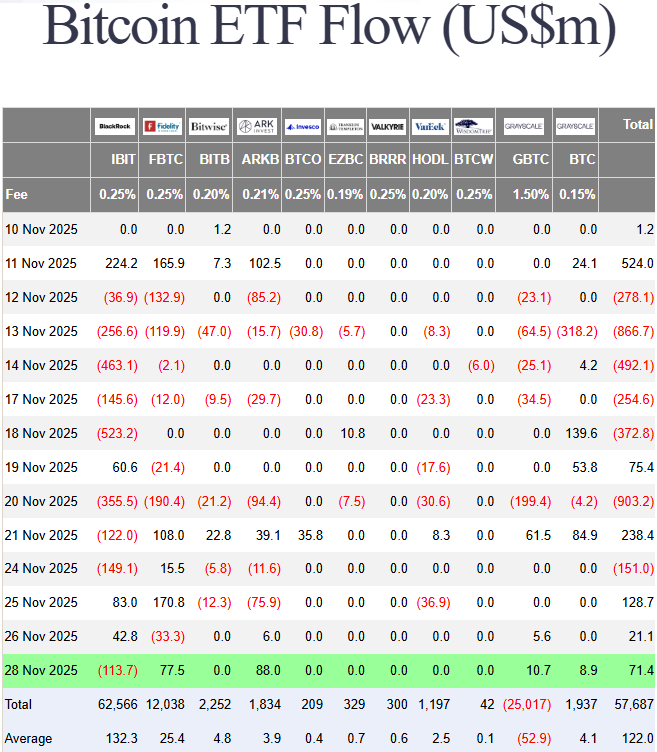657x752 pixels.
Task: Click the 62,566 IBIT total
Action: pos(117,705)
